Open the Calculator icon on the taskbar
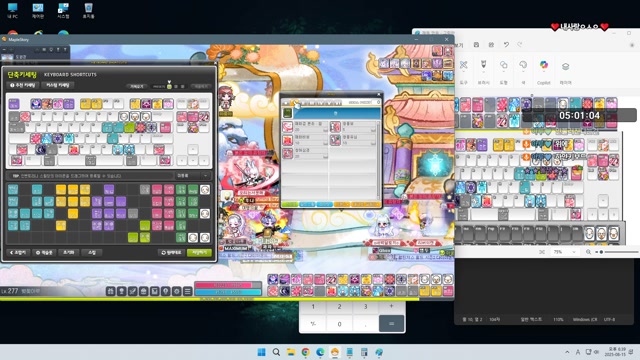 coord(364,352)
